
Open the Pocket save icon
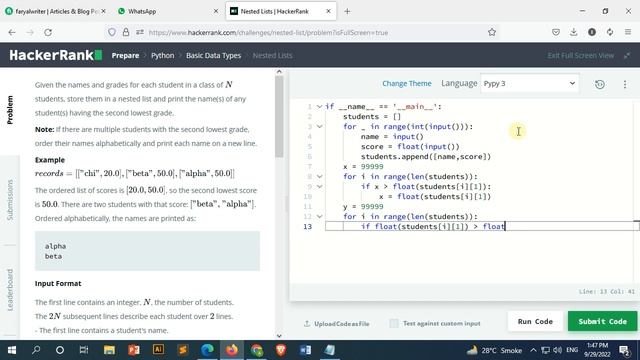point(556,32)
